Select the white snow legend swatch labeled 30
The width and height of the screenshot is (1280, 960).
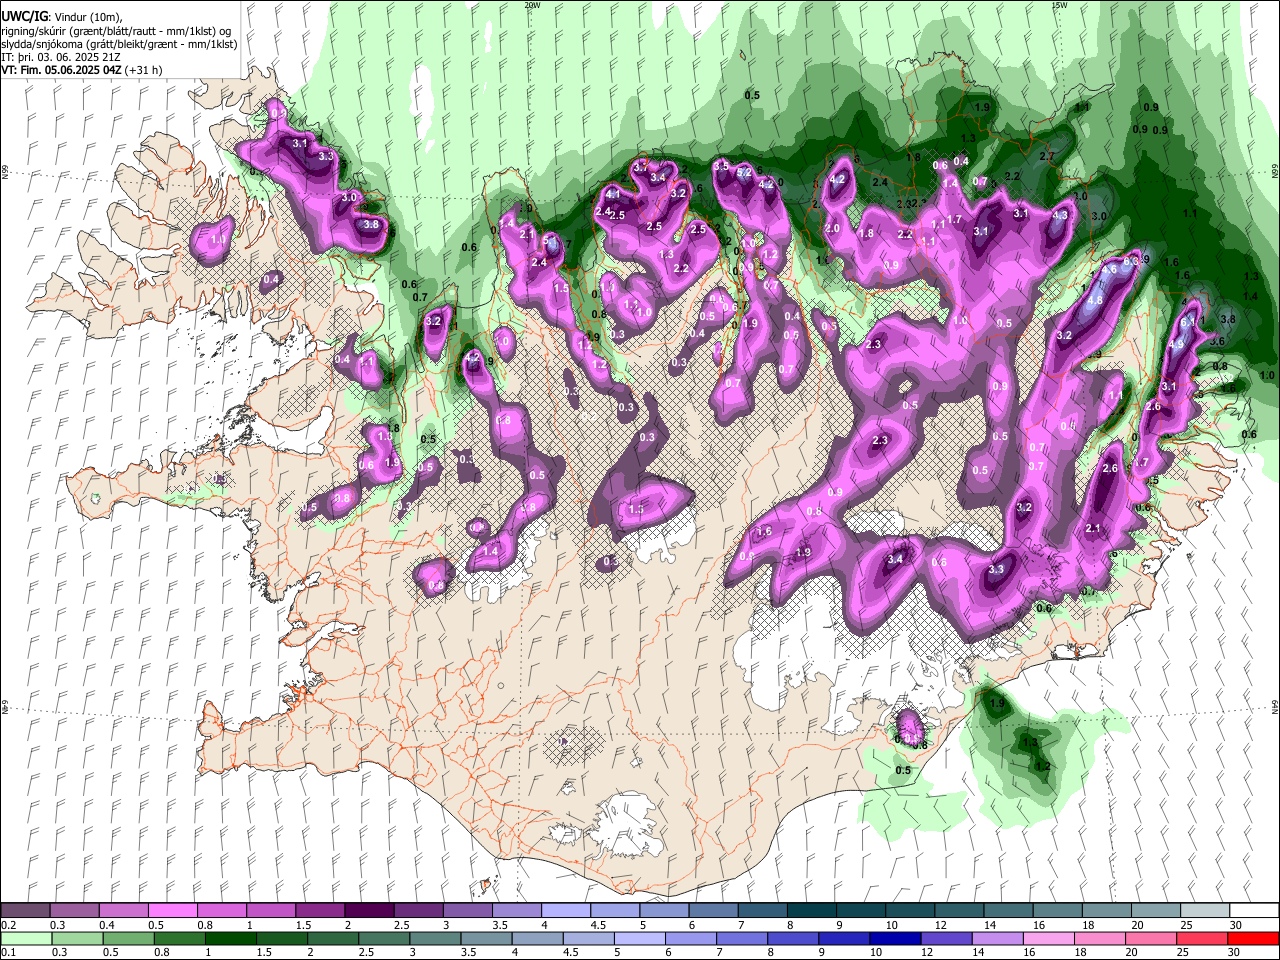tap(1254, 911)
